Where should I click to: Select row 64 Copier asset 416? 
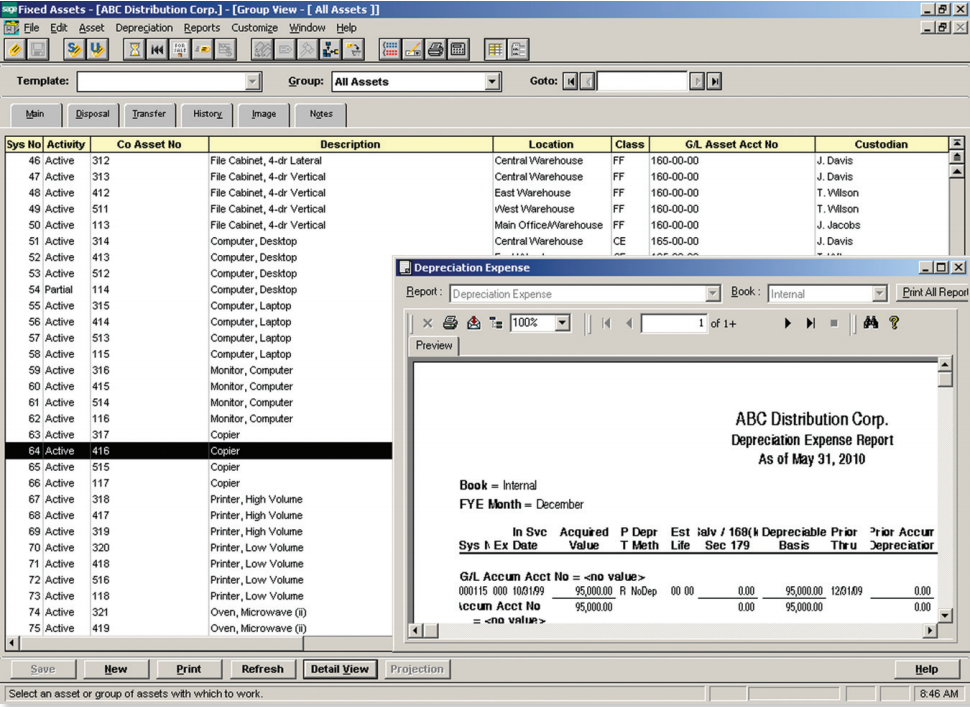point(199,451)
